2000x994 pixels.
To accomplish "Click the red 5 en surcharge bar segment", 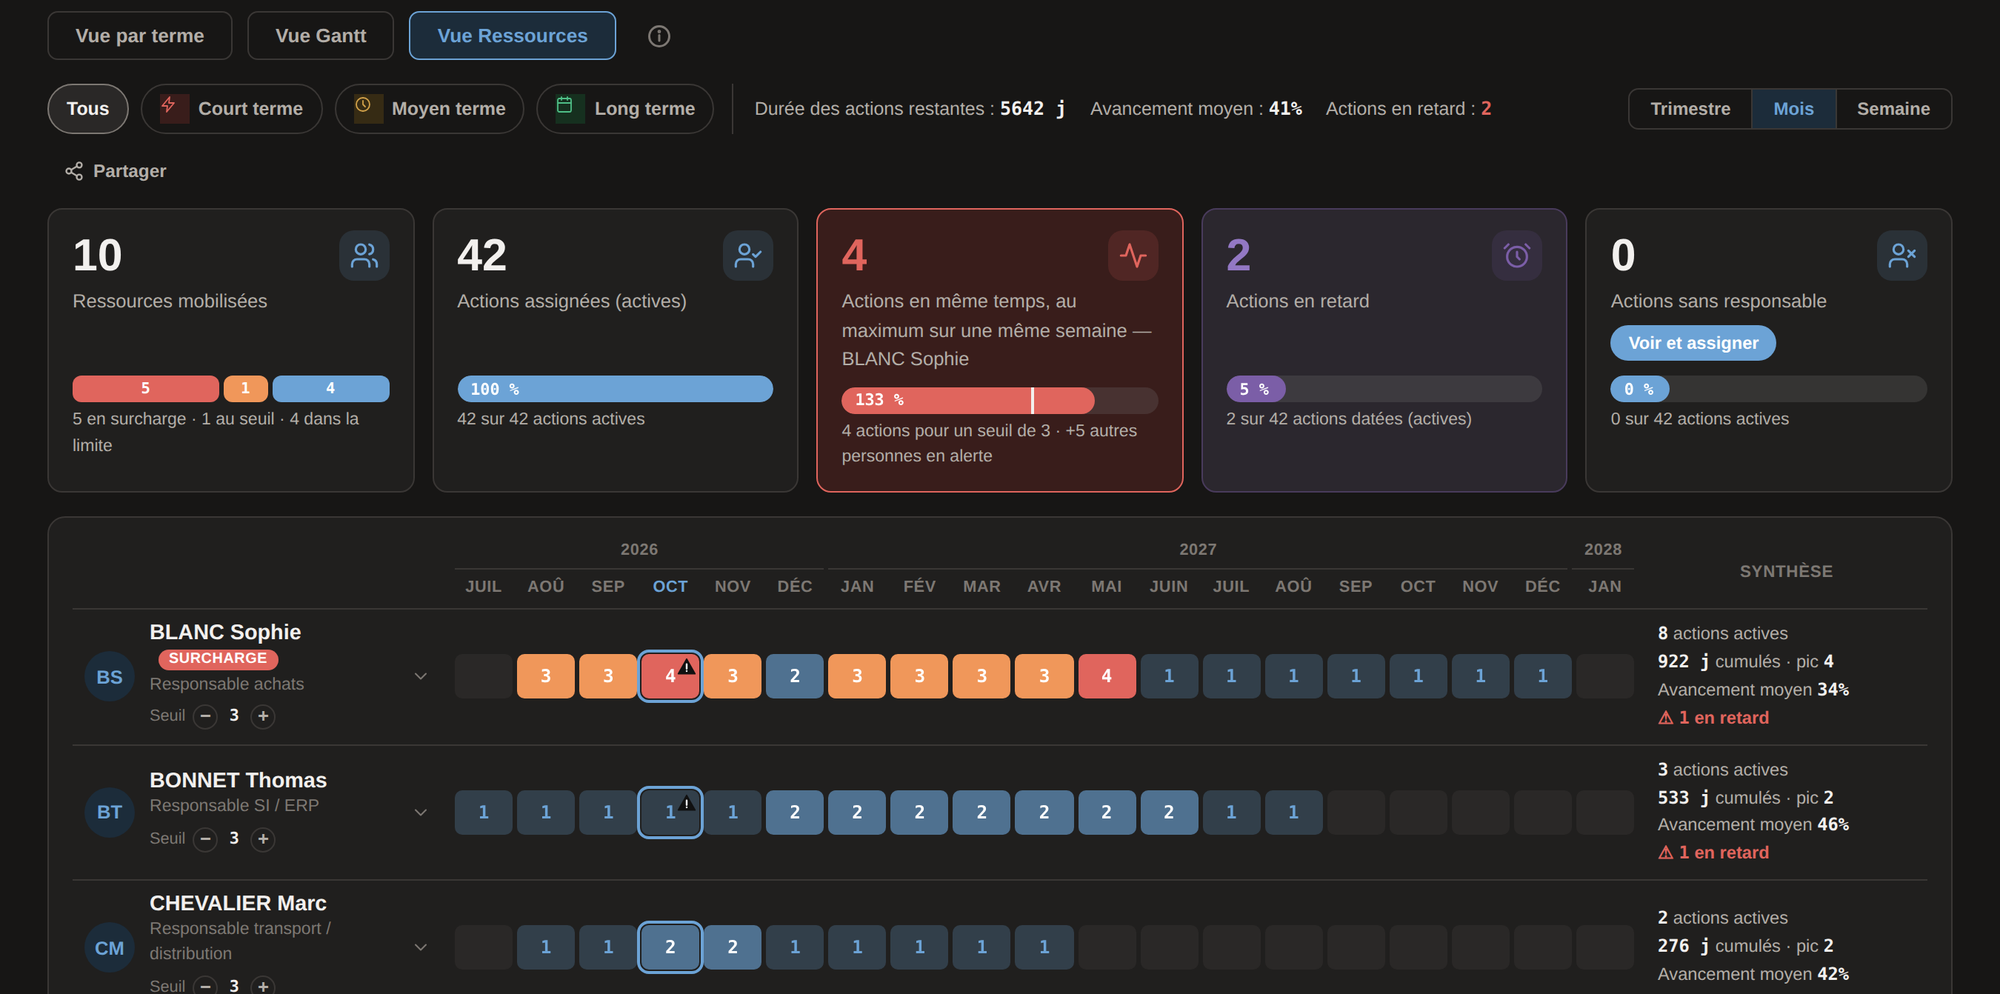I will pos(145,389).
